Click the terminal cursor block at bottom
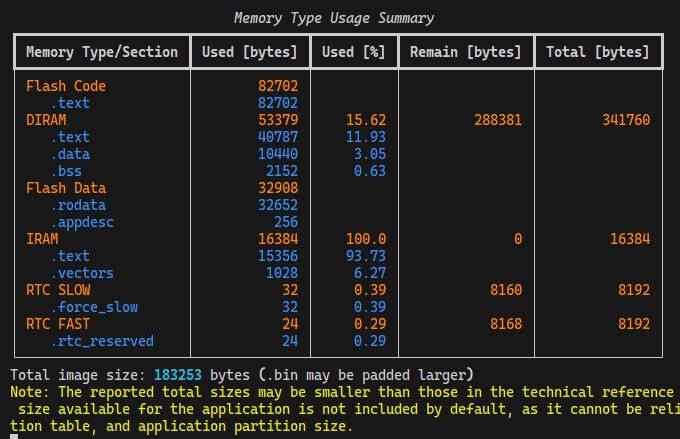This screenshot has width=680, height=439. pos(14,436)
